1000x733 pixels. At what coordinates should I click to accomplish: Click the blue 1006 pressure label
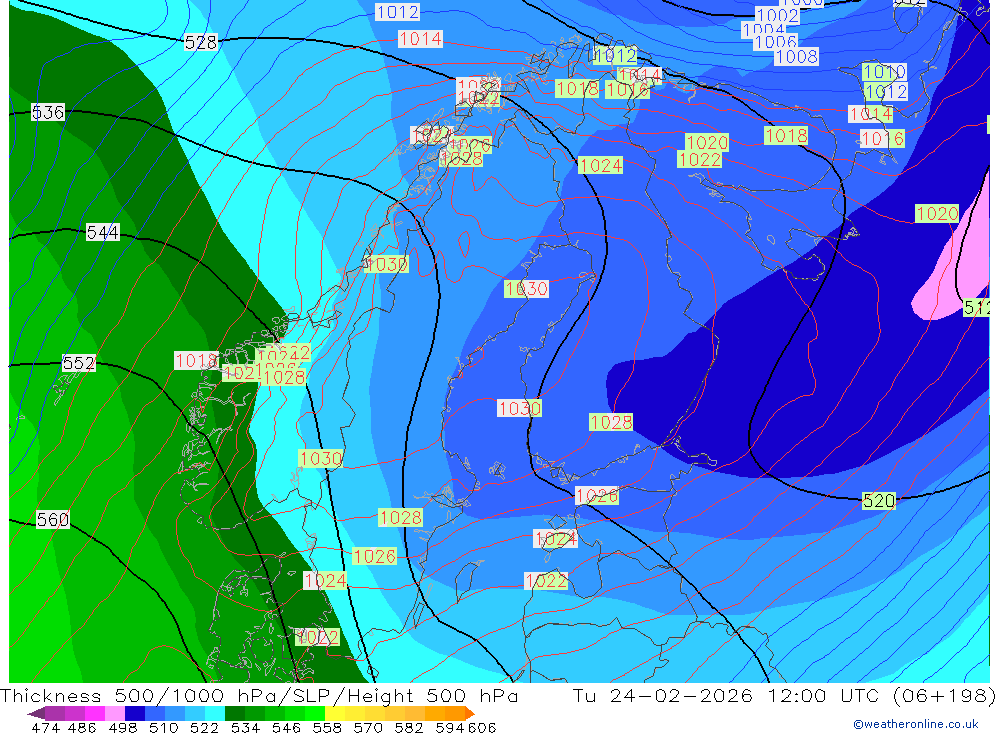pyautogui.click(x=775, y=42)
